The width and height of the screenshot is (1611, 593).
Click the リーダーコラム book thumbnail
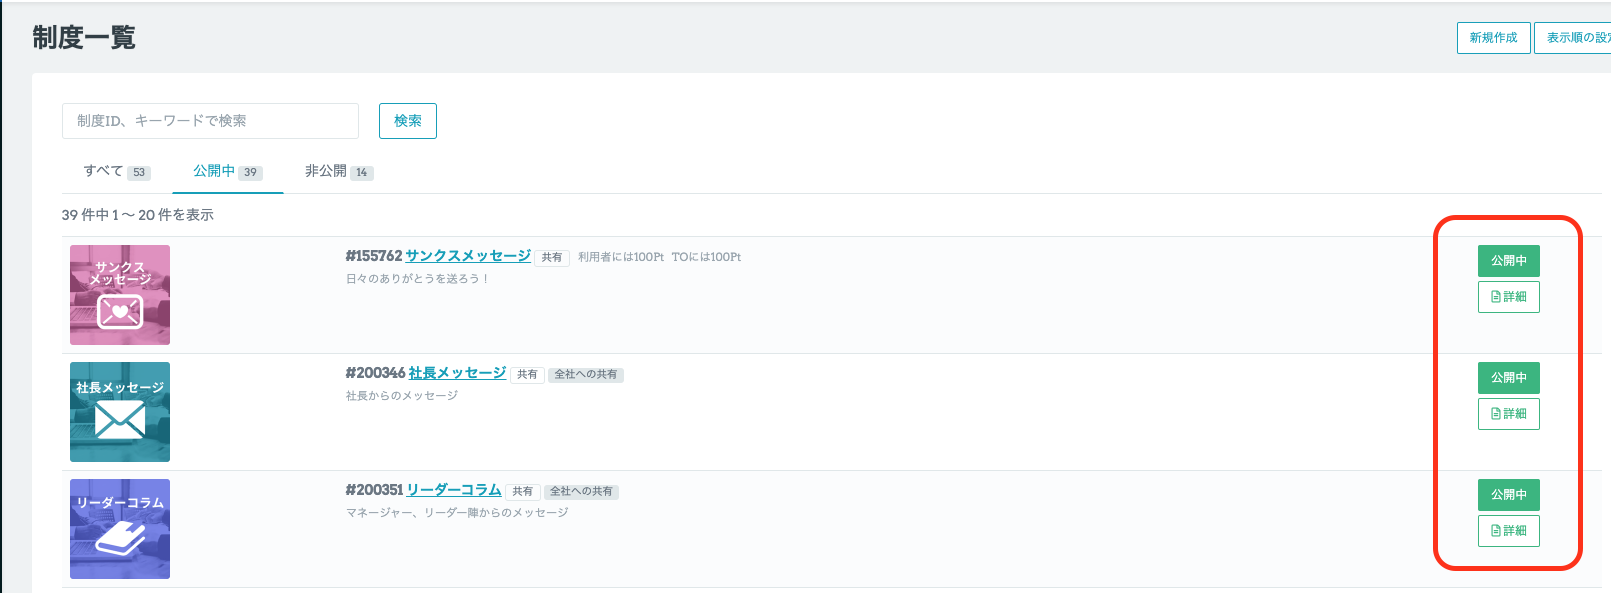pos(120,529)
